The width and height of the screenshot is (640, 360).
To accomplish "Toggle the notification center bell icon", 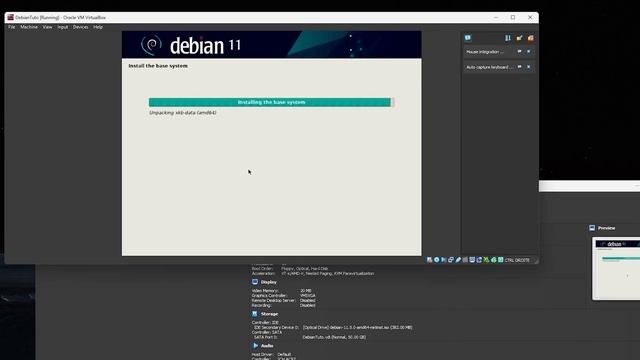I will click(x=468, y=38).
